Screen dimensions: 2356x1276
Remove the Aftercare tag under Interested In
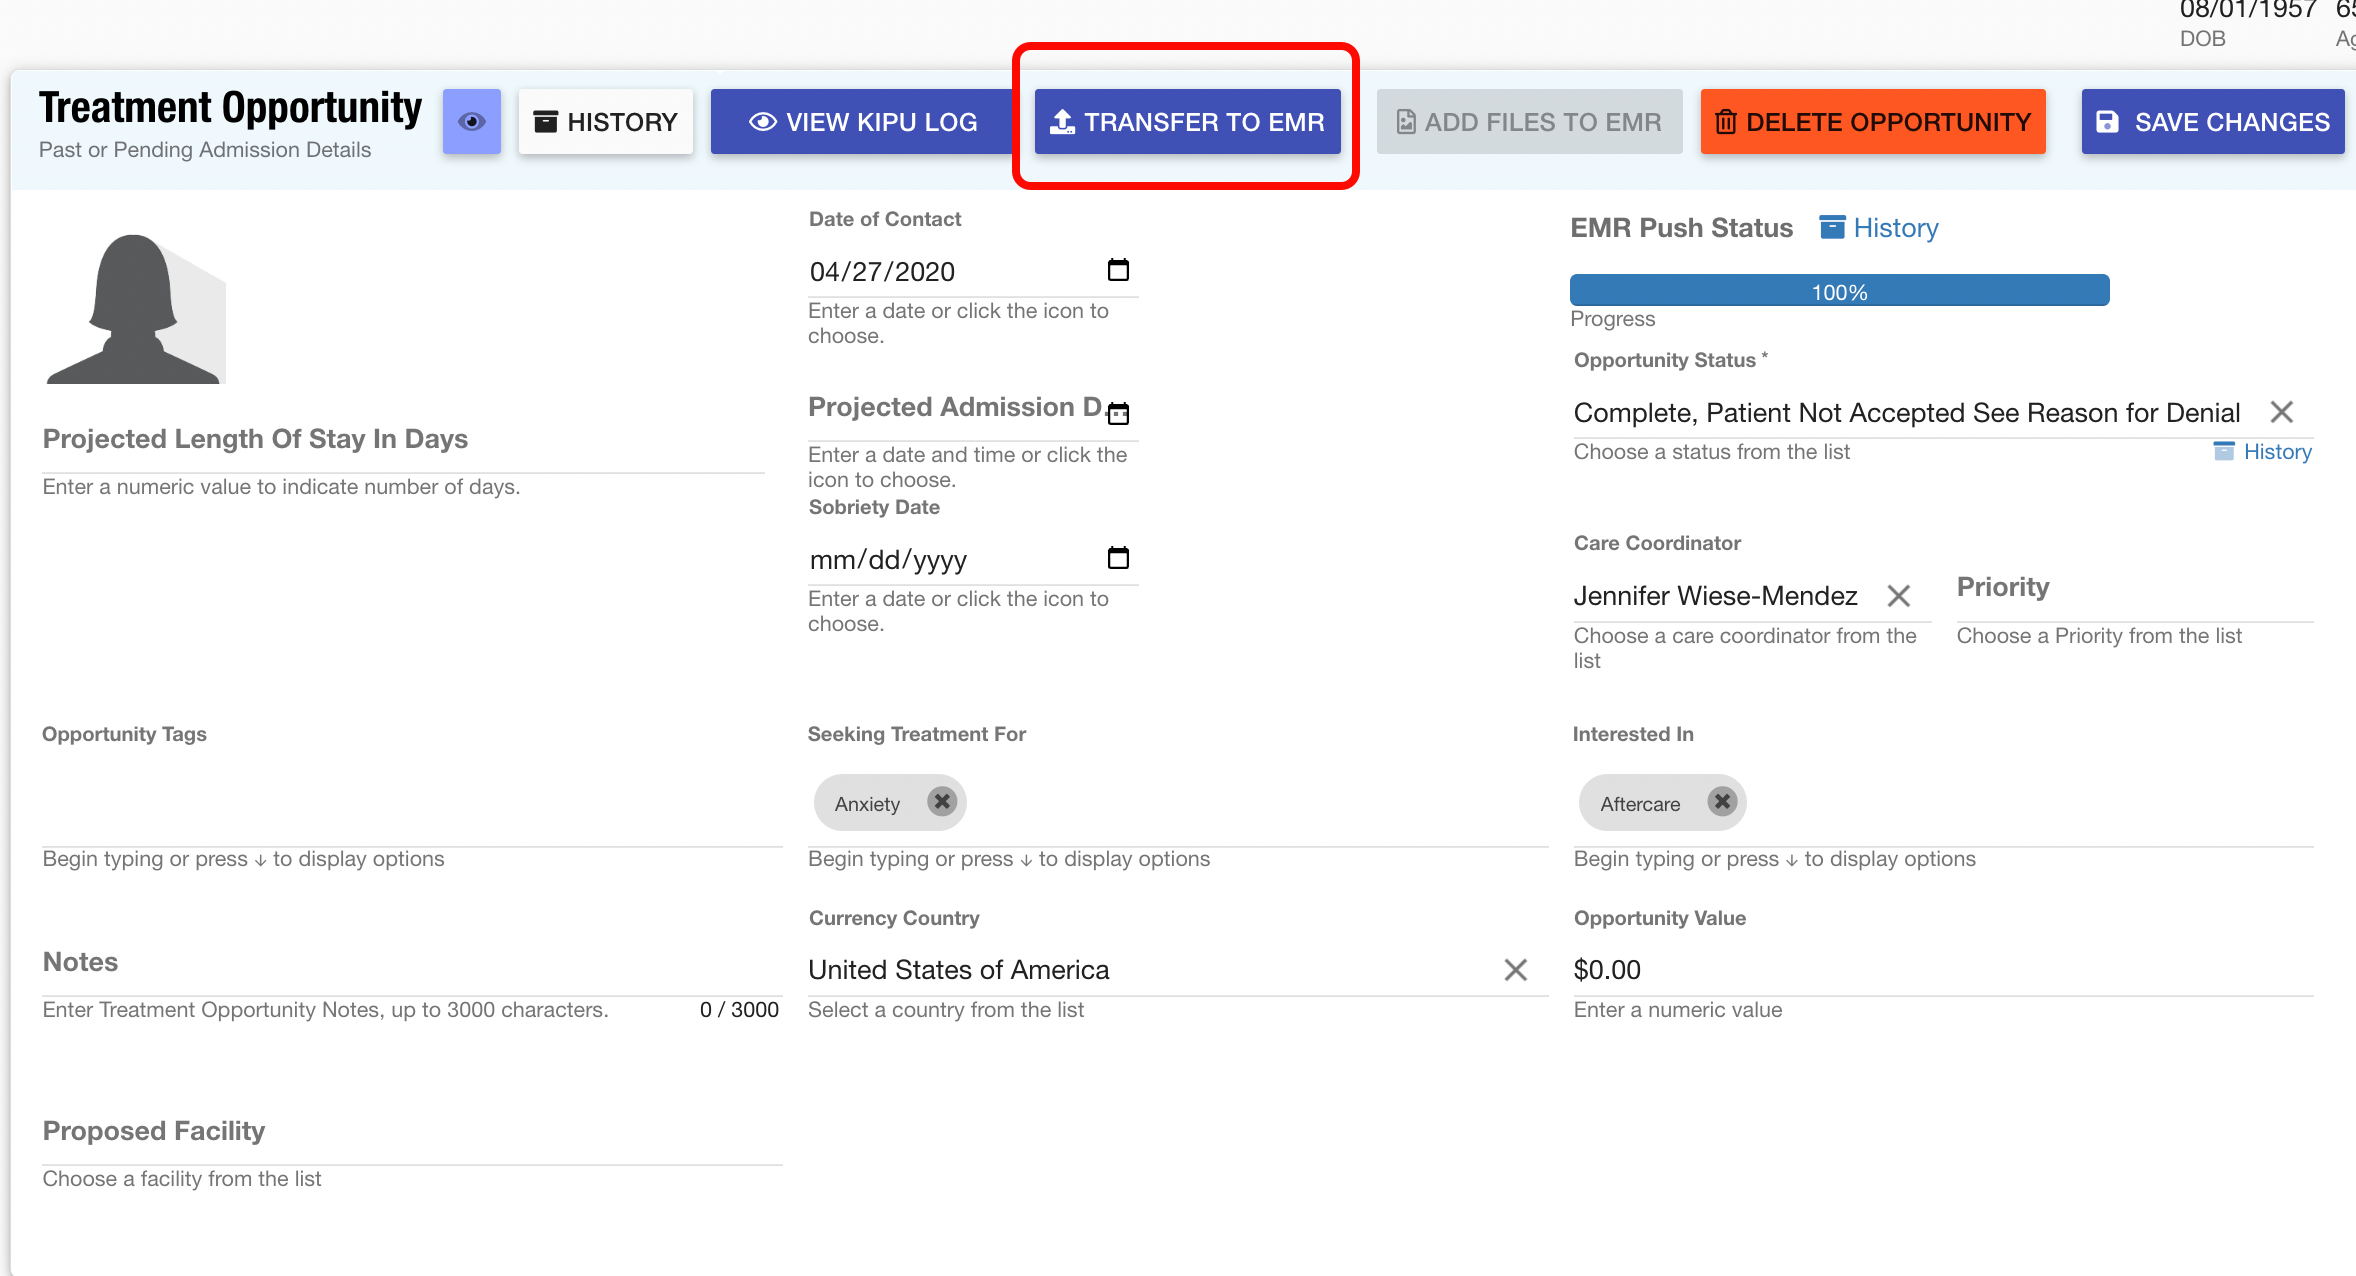click(x=1722, y=801)
